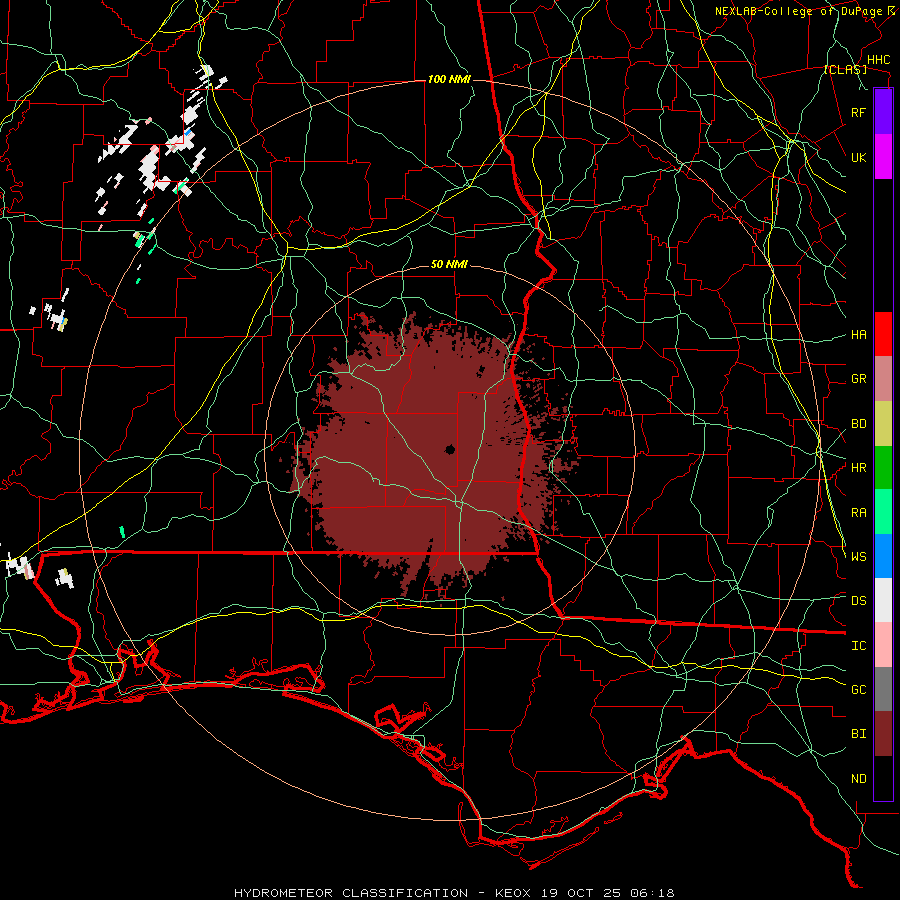This screenshot has height=900, width=900.
Task: Click the GC gray legend swatch
Action: (883, 689)
